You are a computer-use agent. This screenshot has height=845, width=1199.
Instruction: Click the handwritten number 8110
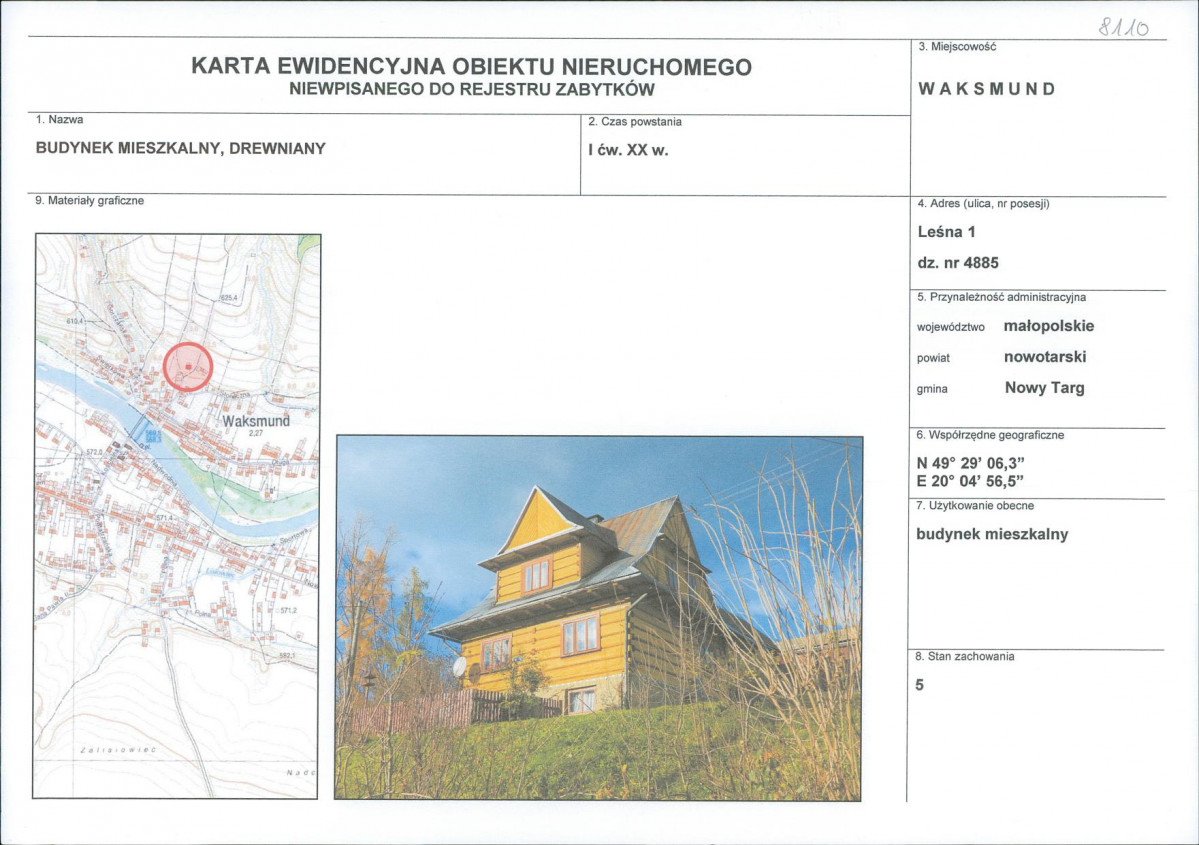point(1123,28)
